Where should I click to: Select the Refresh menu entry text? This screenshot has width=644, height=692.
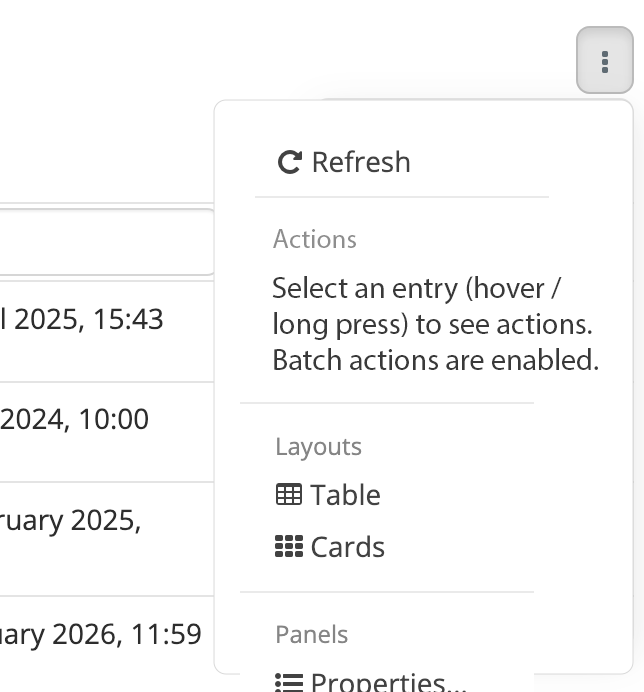[361, 162]
